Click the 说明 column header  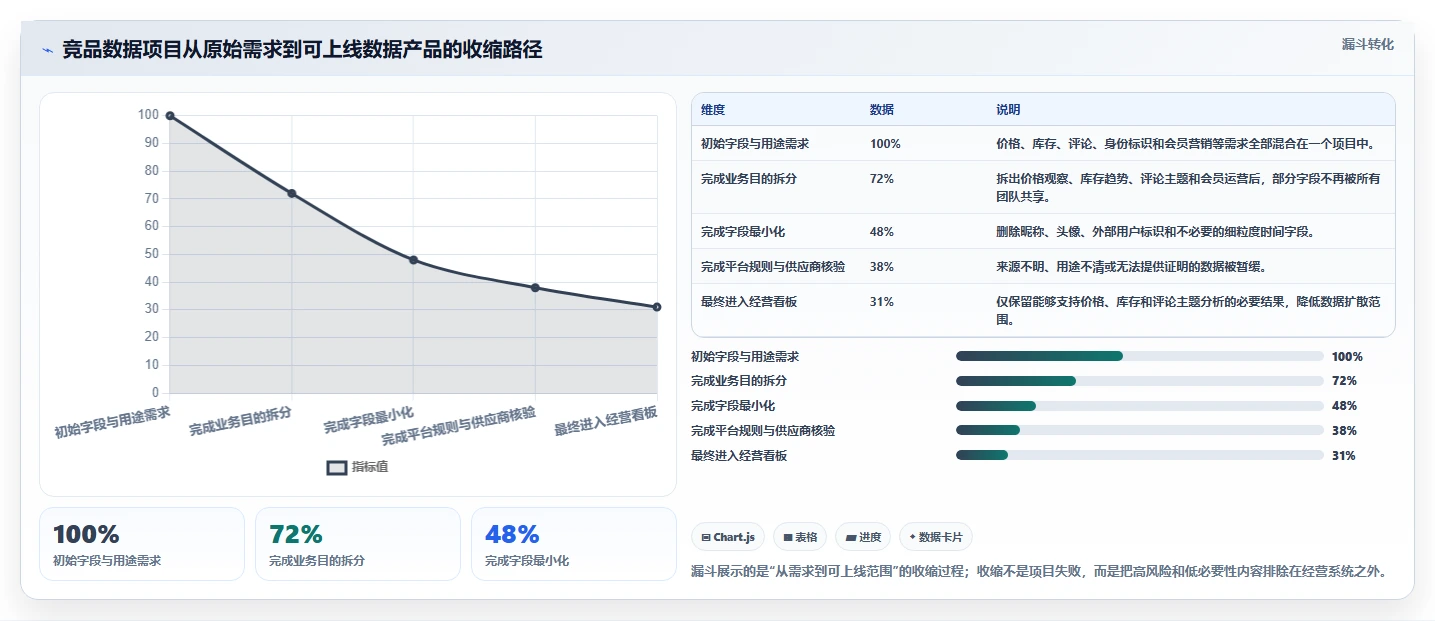pyautogui.click(x=1008, y=109)
